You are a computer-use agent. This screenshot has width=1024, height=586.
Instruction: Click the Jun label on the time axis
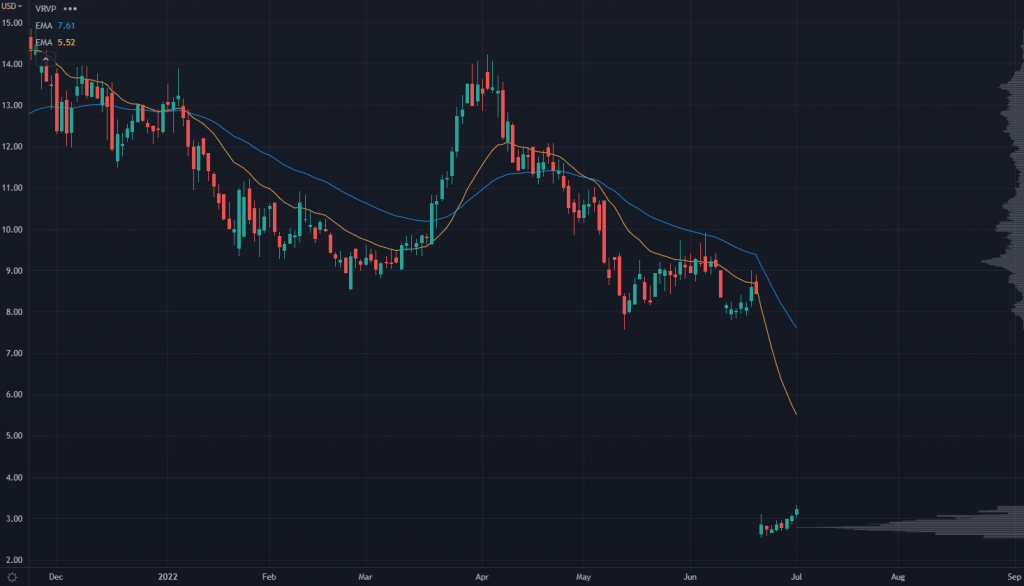pos(690,577)
